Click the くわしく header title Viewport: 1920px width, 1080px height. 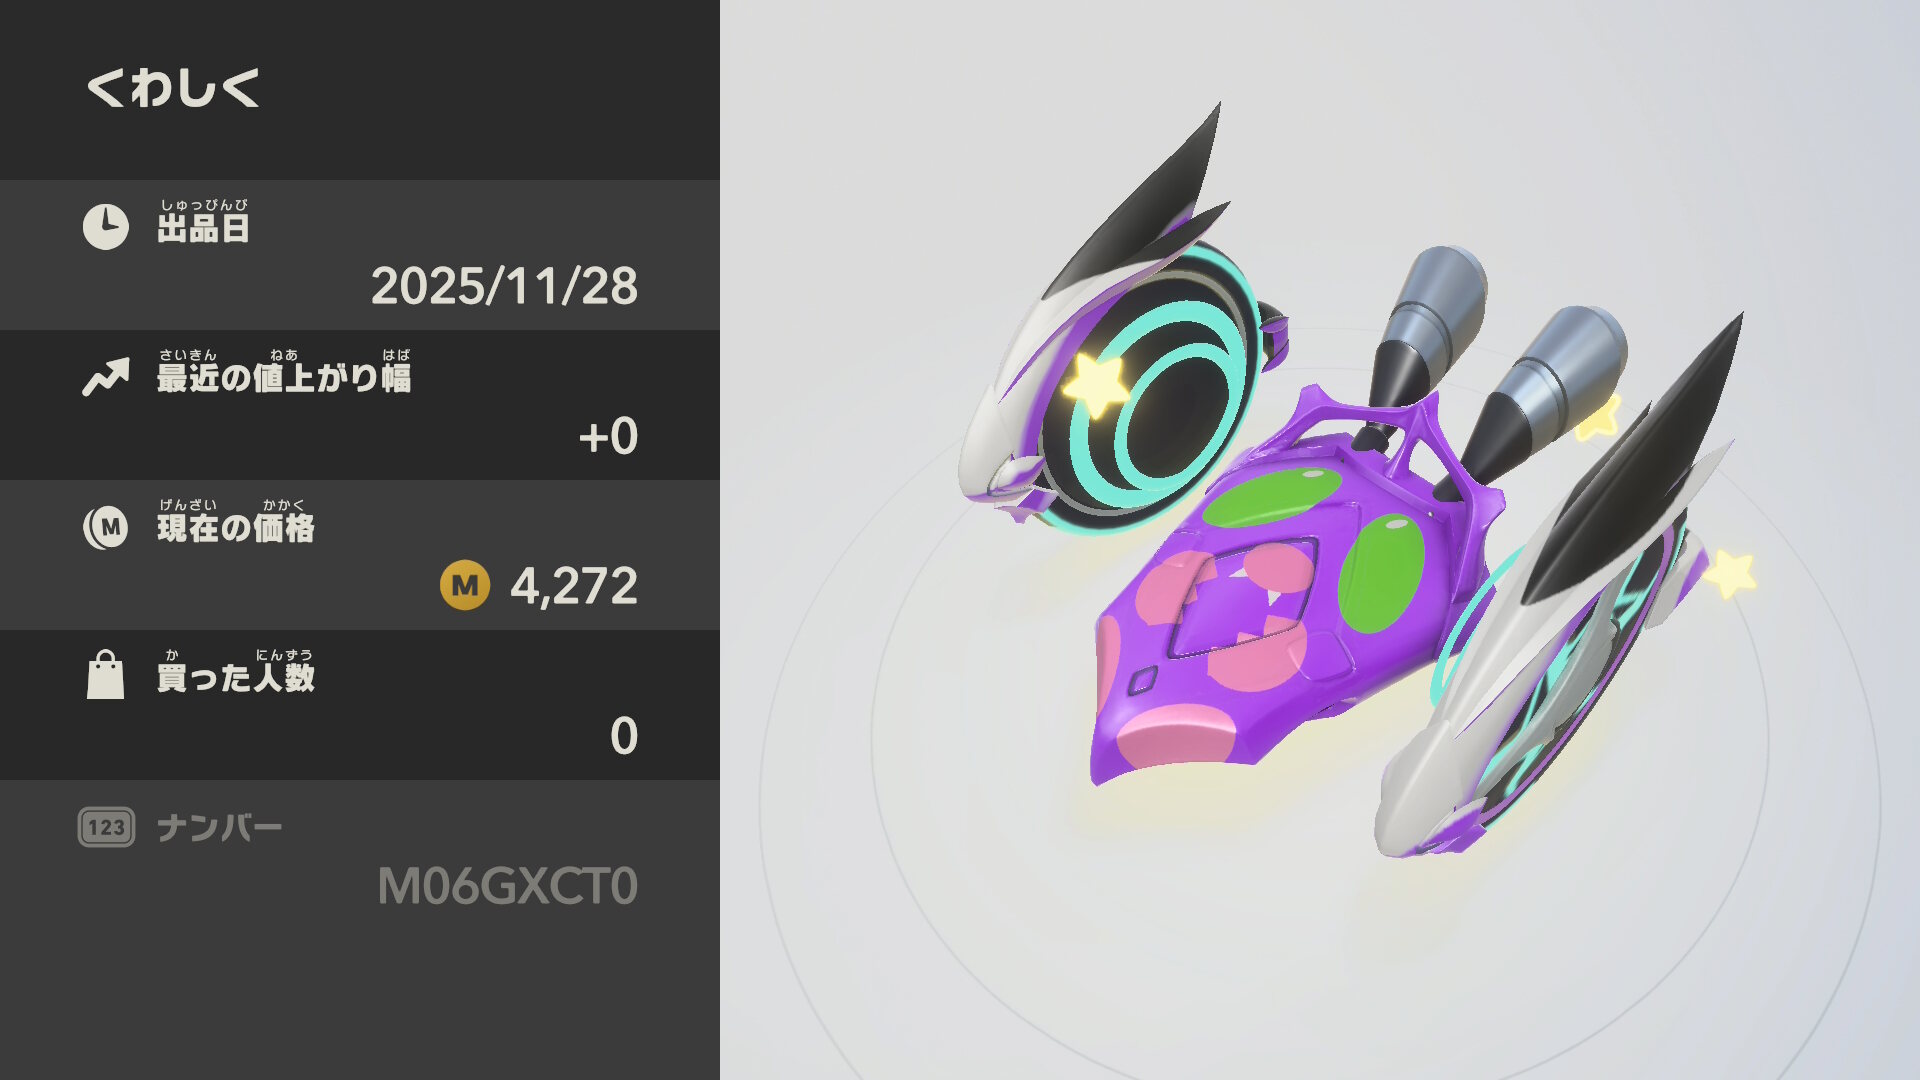174,88
